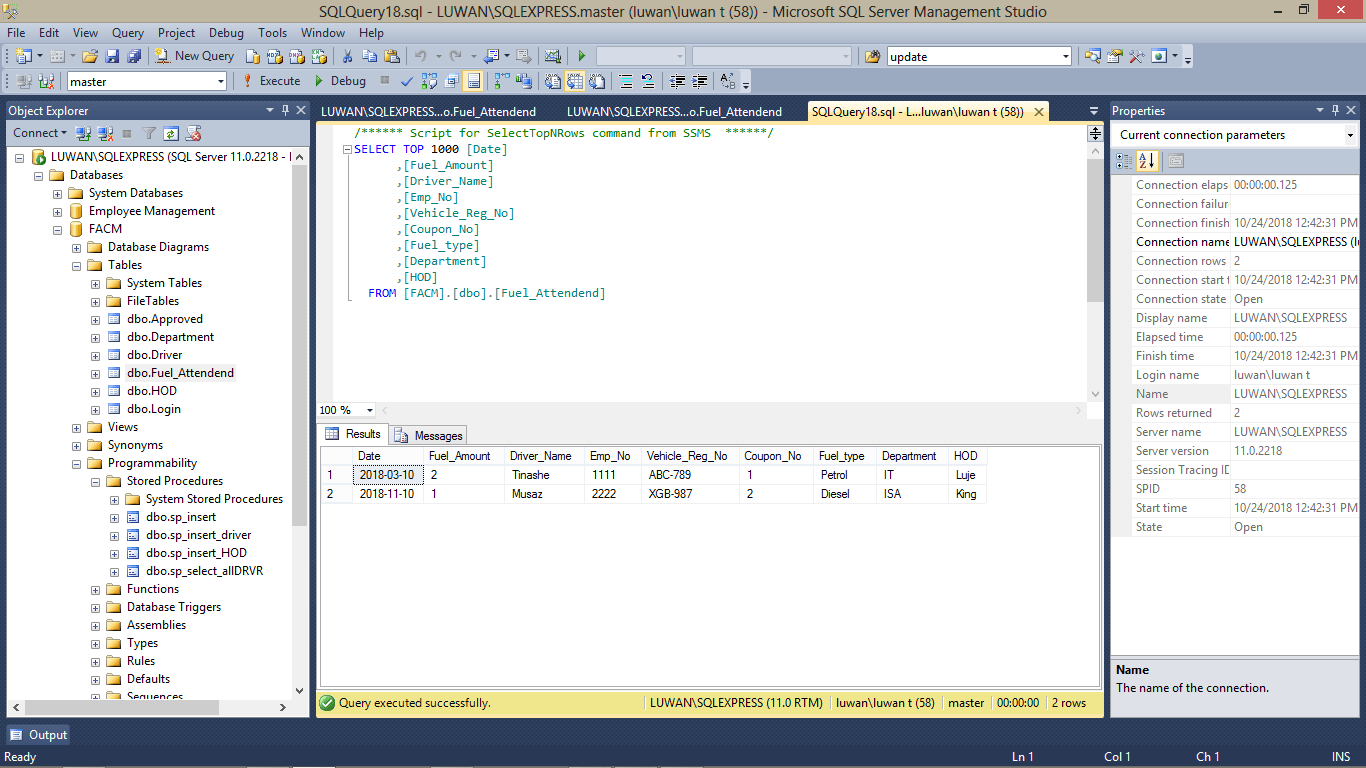Click the Parse query checkmark icon
This screenshot has height=768, width=1366.
point(407,81)
